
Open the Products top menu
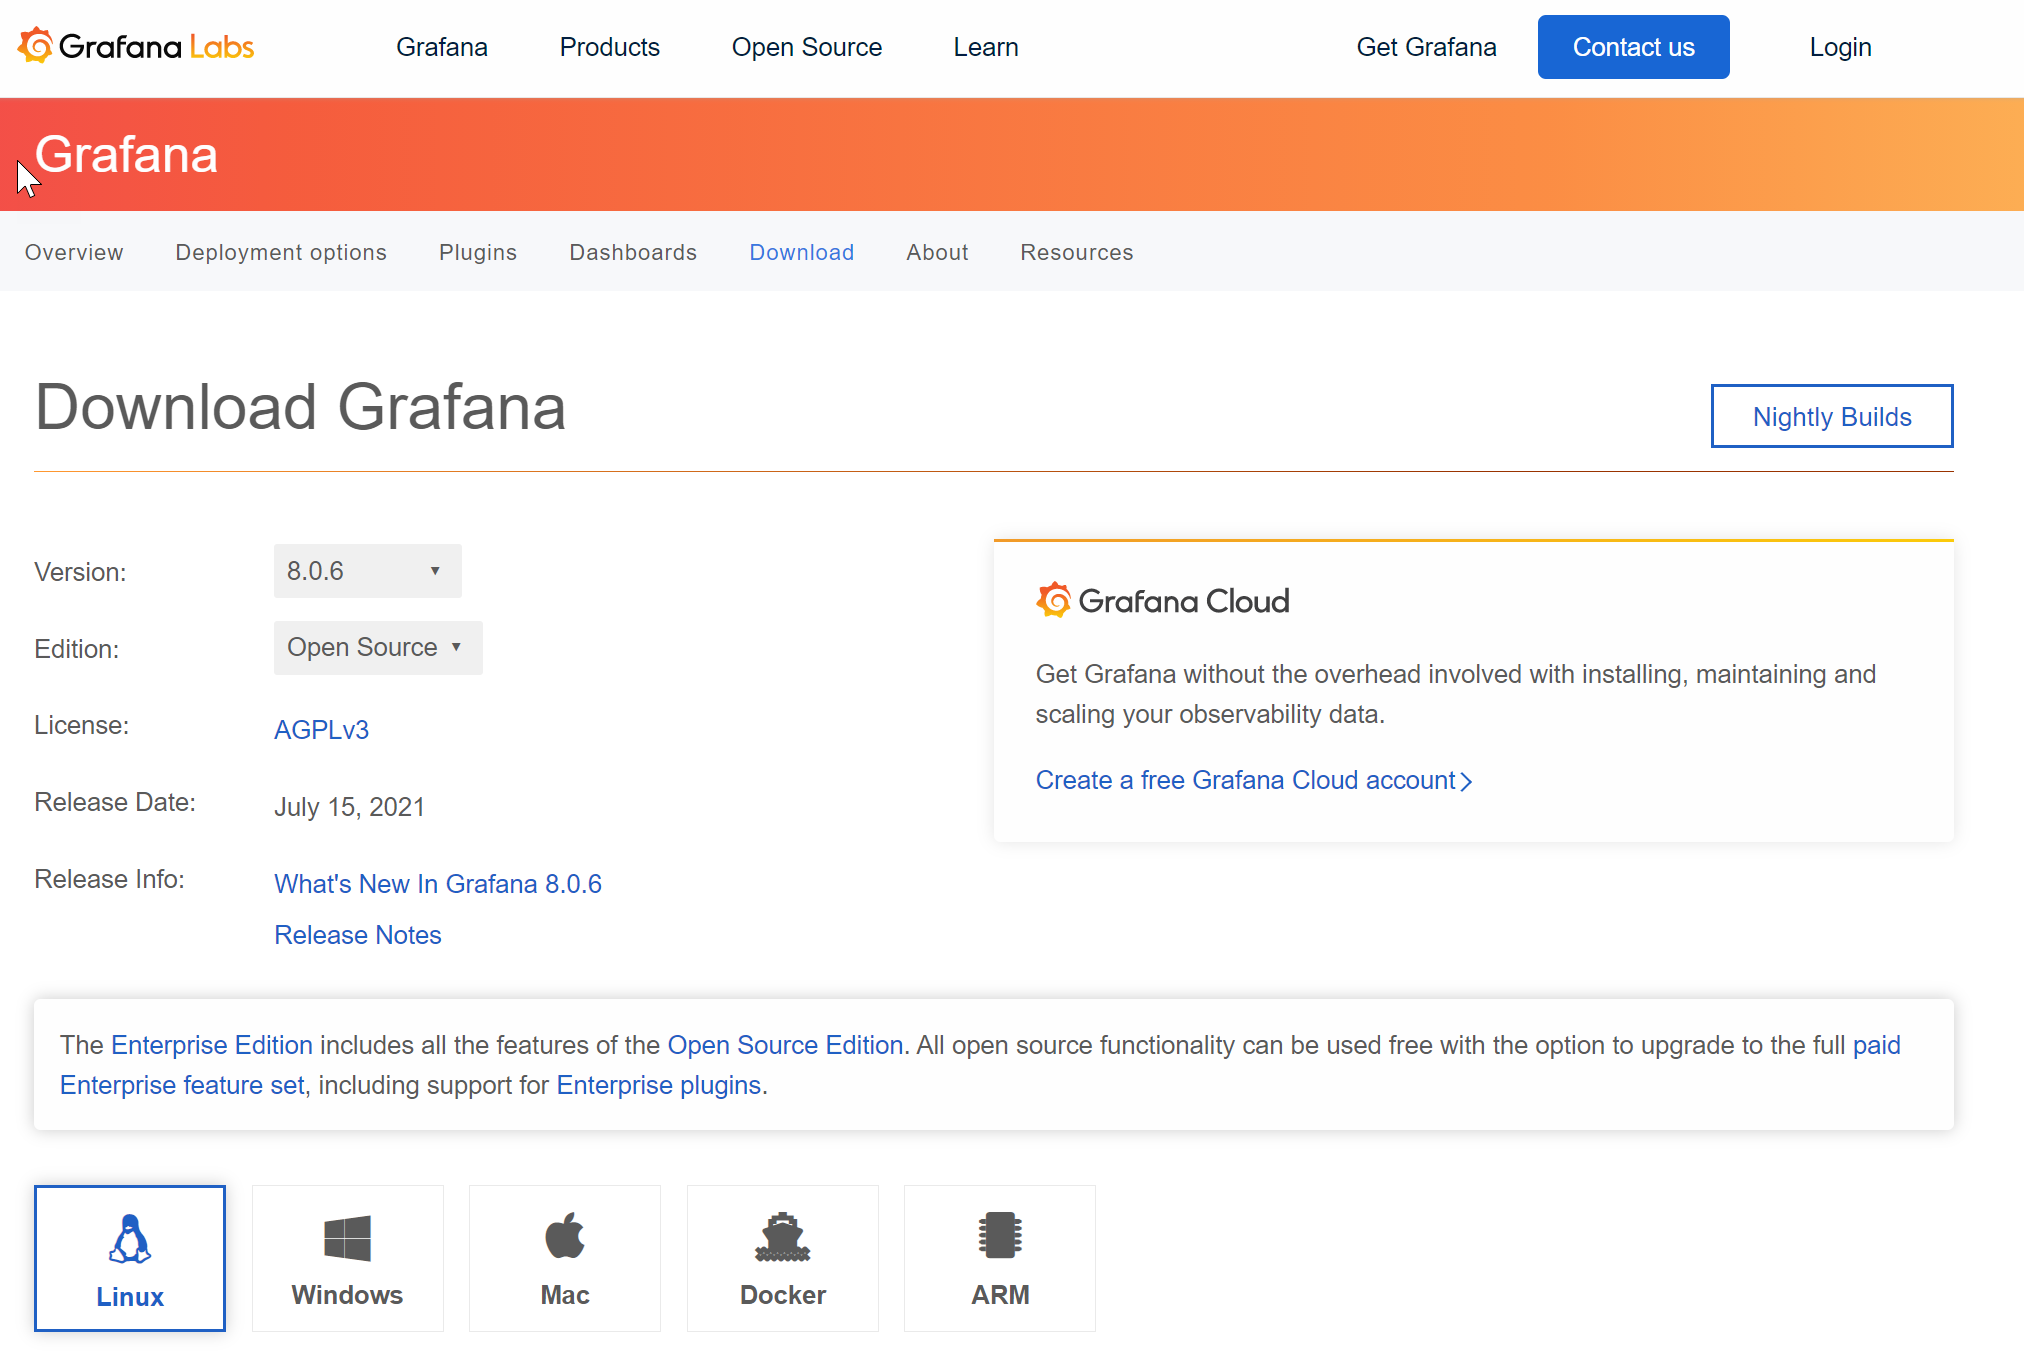click(x=610, y=47)
